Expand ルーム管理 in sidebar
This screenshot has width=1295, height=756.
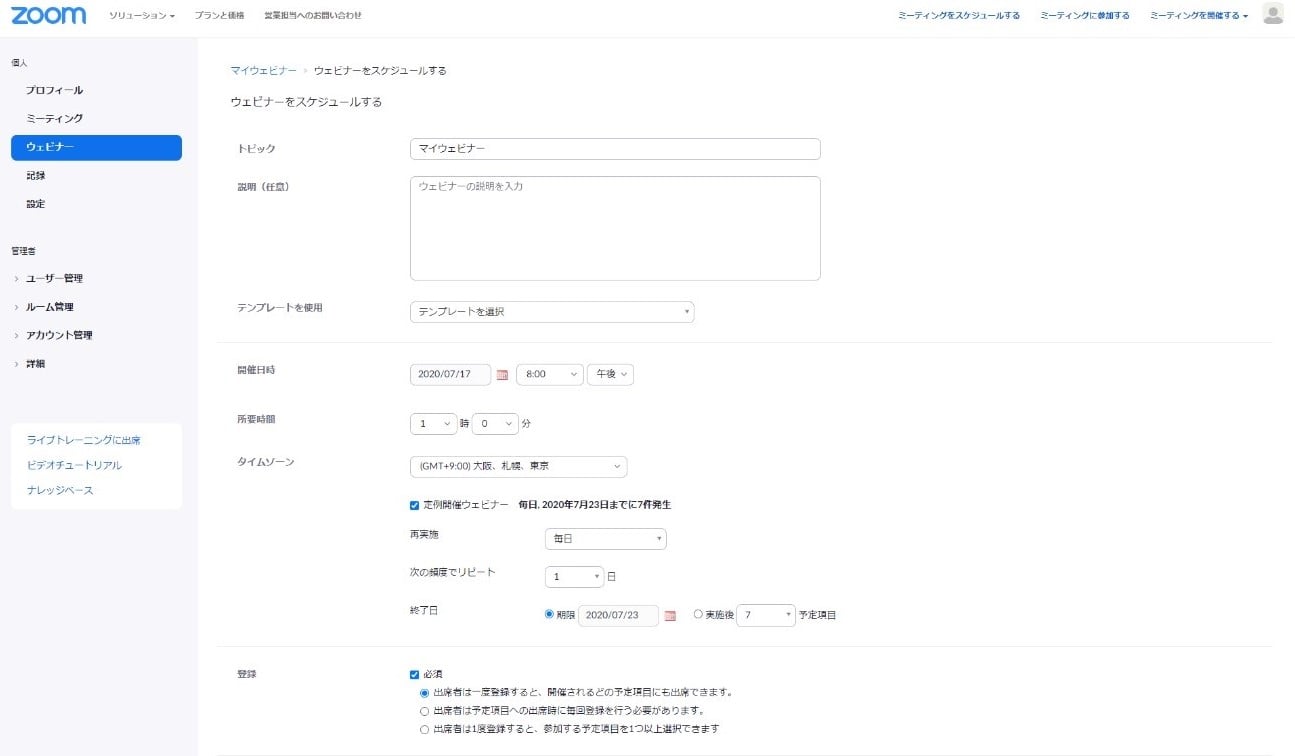(x=49, y=307)
